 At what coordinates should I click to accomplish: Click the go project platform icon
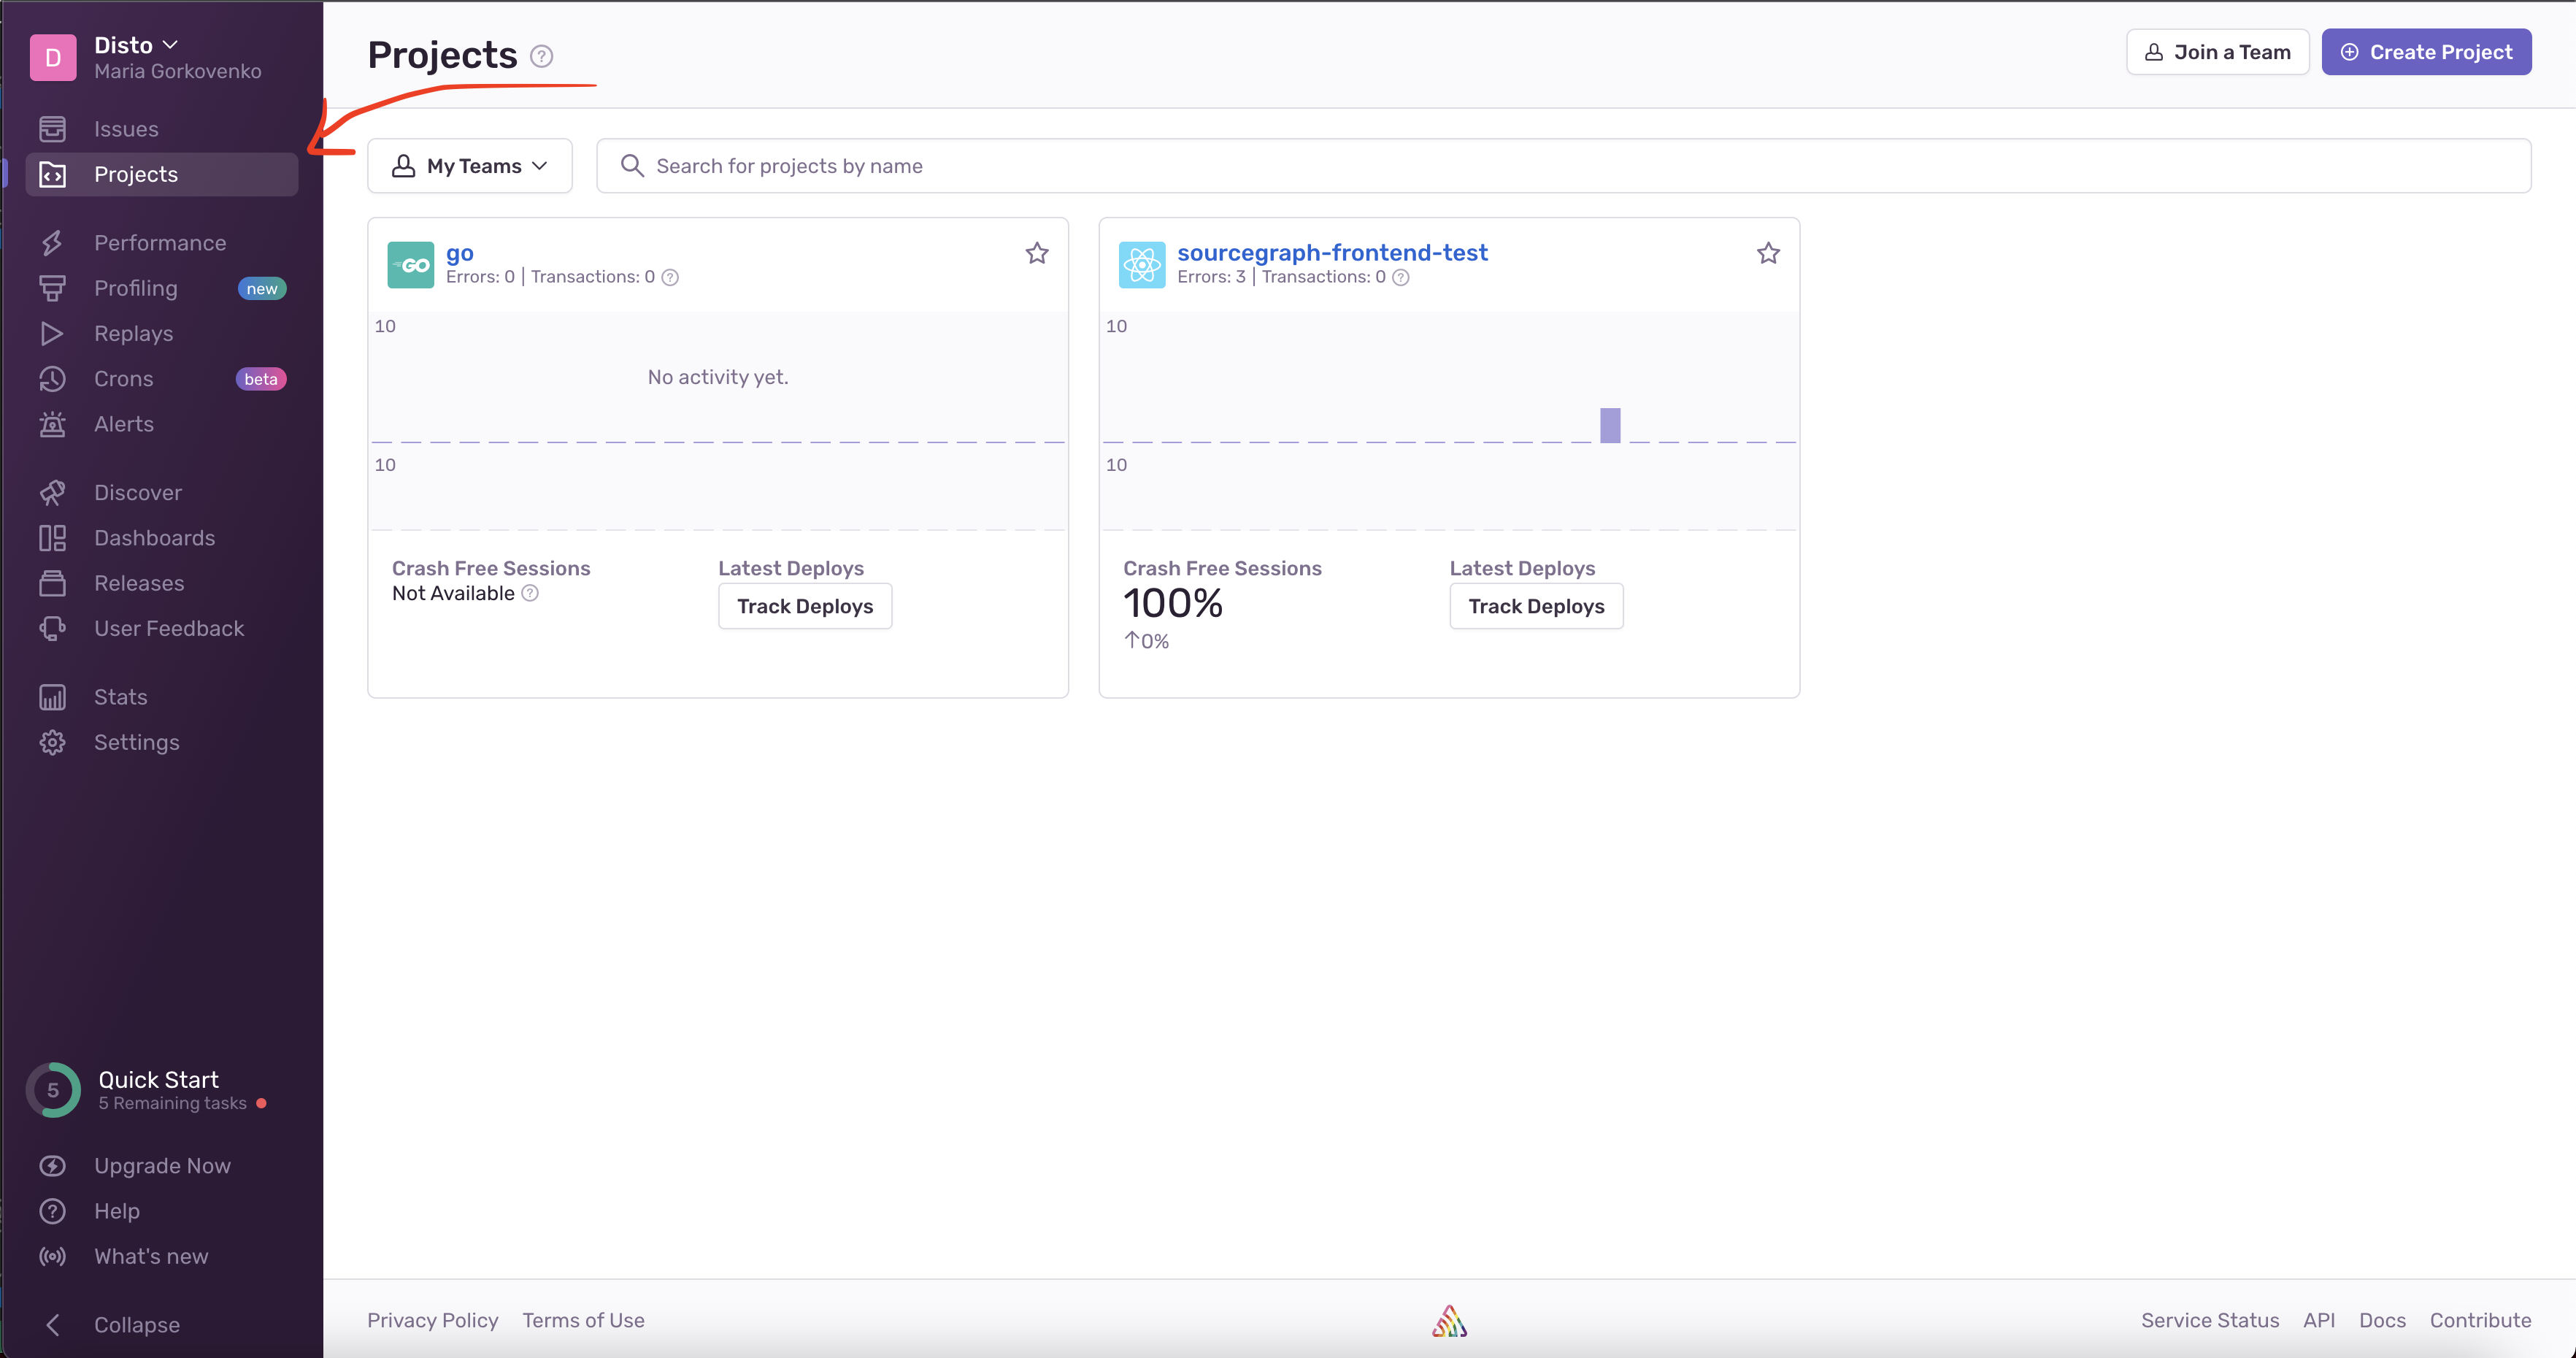pyautogui.click(x=410, y=265)
